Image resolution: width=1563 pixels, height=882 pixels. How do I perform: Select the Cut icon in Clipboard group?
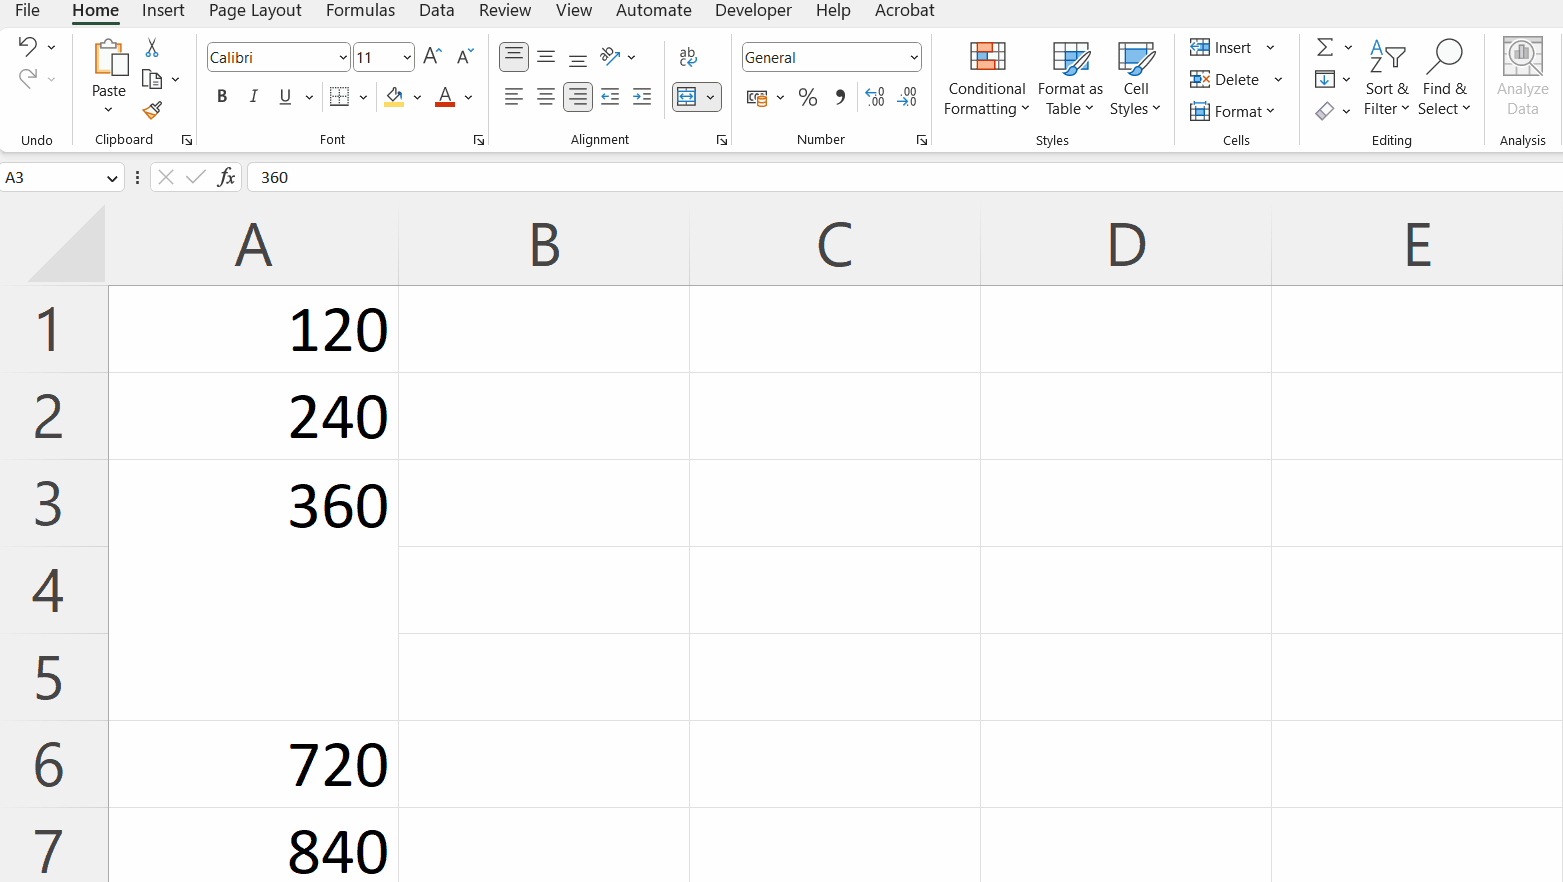tap(152, 47)
